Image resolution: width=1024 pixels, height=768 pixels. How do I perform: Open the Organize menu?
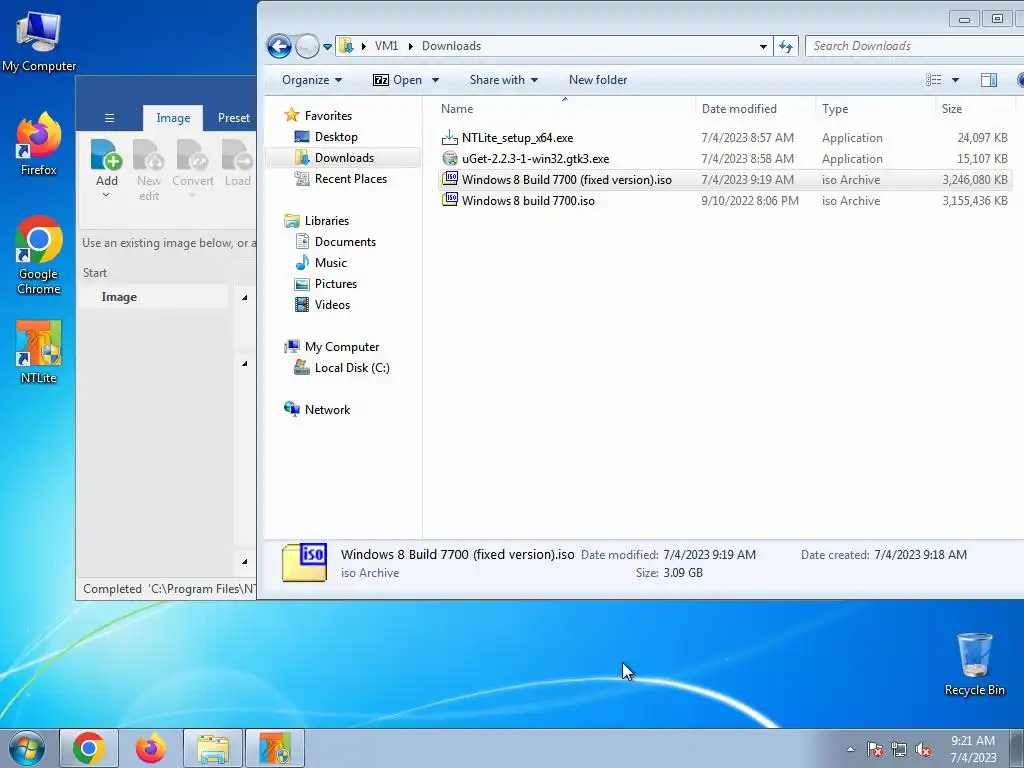pos(312,80)
